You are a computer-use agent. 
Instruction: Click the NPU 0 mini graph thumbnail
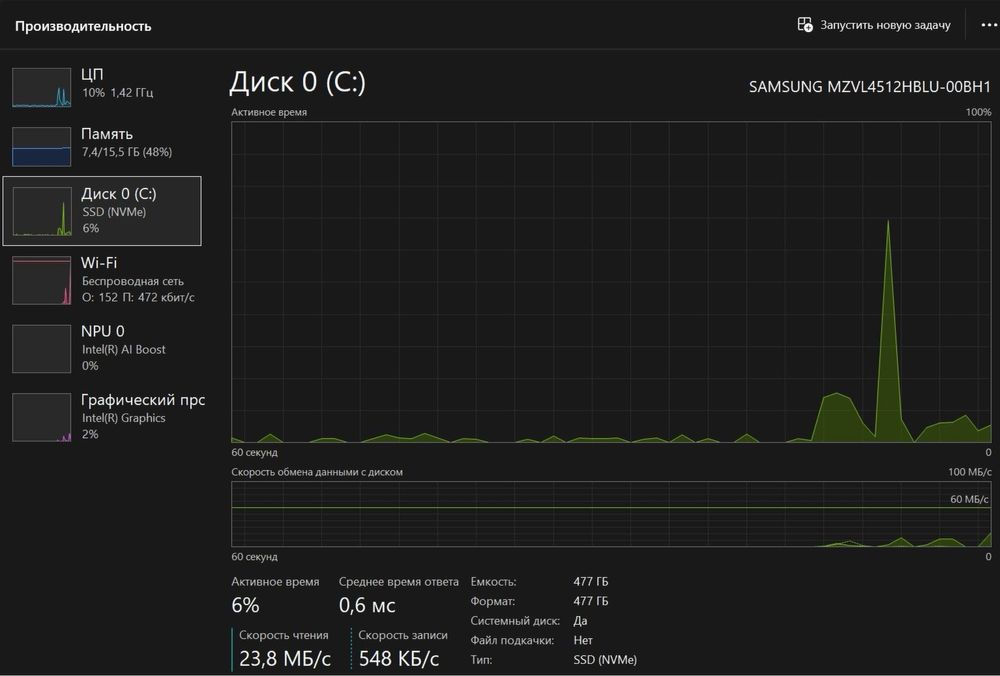pos(41,349)
